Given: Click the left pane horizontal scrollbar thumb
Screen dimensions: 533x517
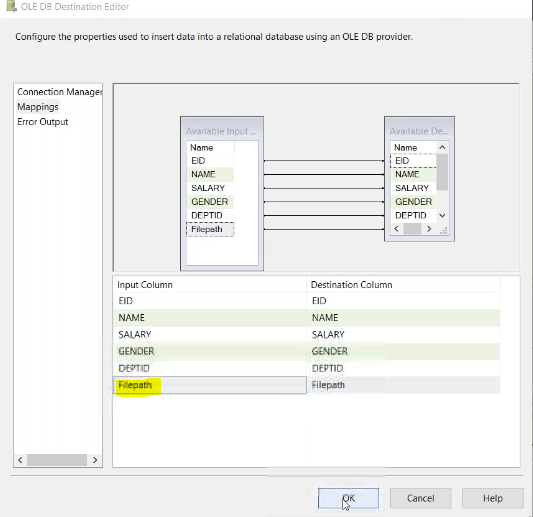Looking at the screenshot, I should [57, 460].
